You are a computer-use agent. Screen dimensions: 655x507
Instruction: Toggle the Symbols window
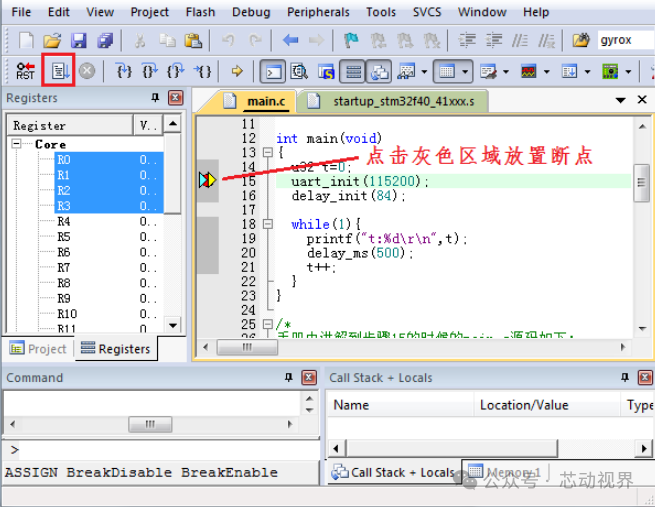tap(326, 72)
